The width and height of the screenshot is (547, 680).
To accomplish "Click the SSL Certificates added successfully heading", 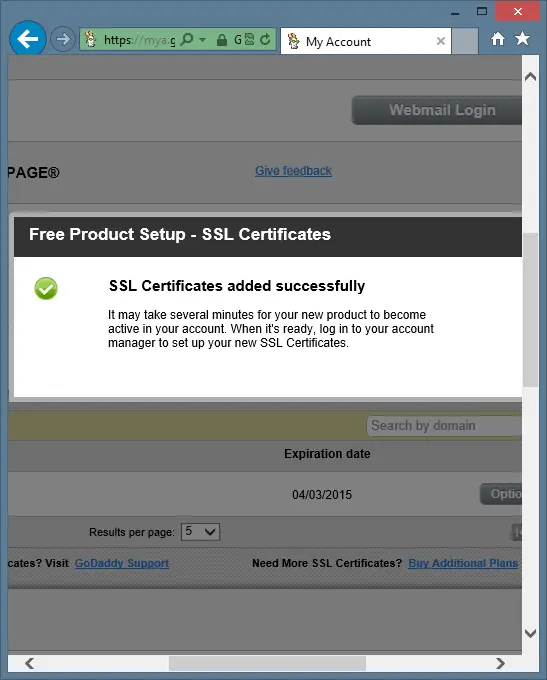I will pyautogui.click(x=237, y=286).
